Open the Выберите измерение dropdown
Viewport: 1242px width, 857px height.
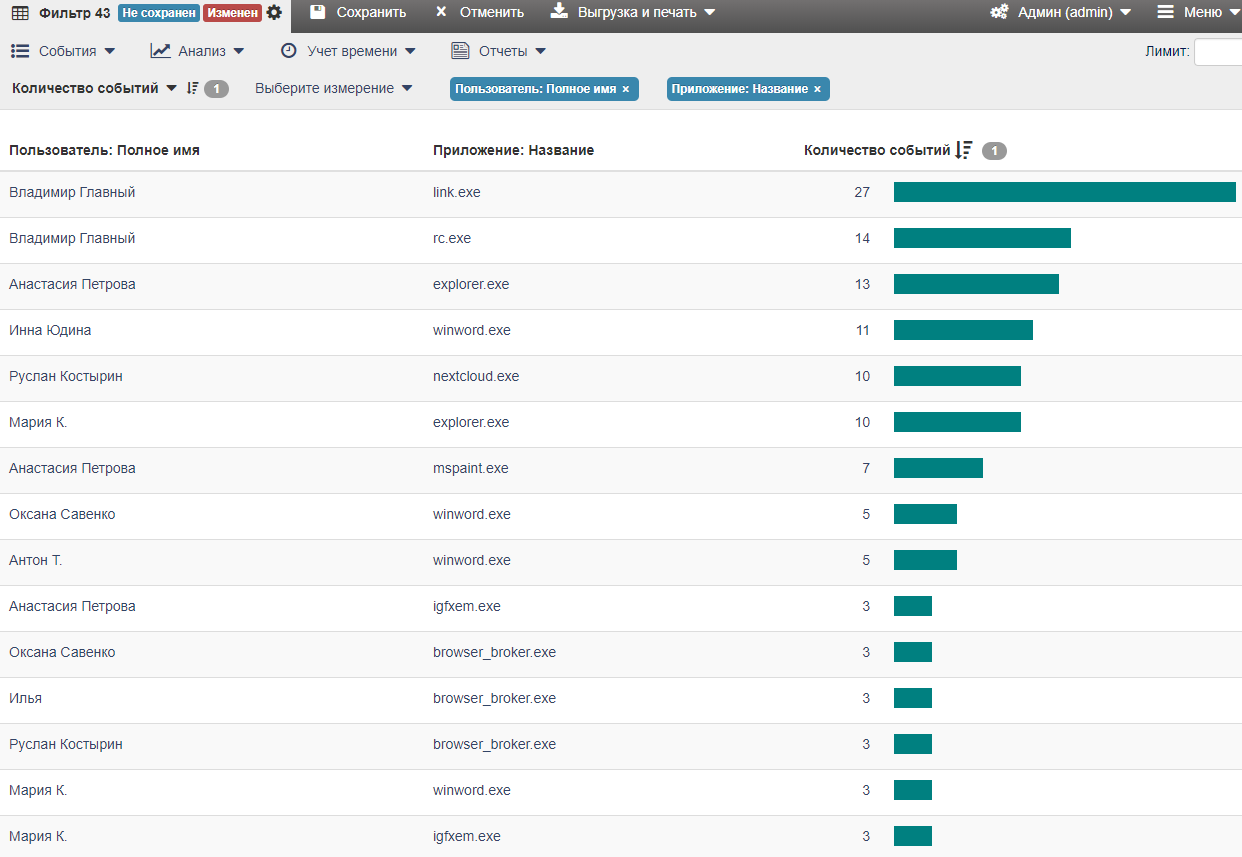[x=333, y=88]
